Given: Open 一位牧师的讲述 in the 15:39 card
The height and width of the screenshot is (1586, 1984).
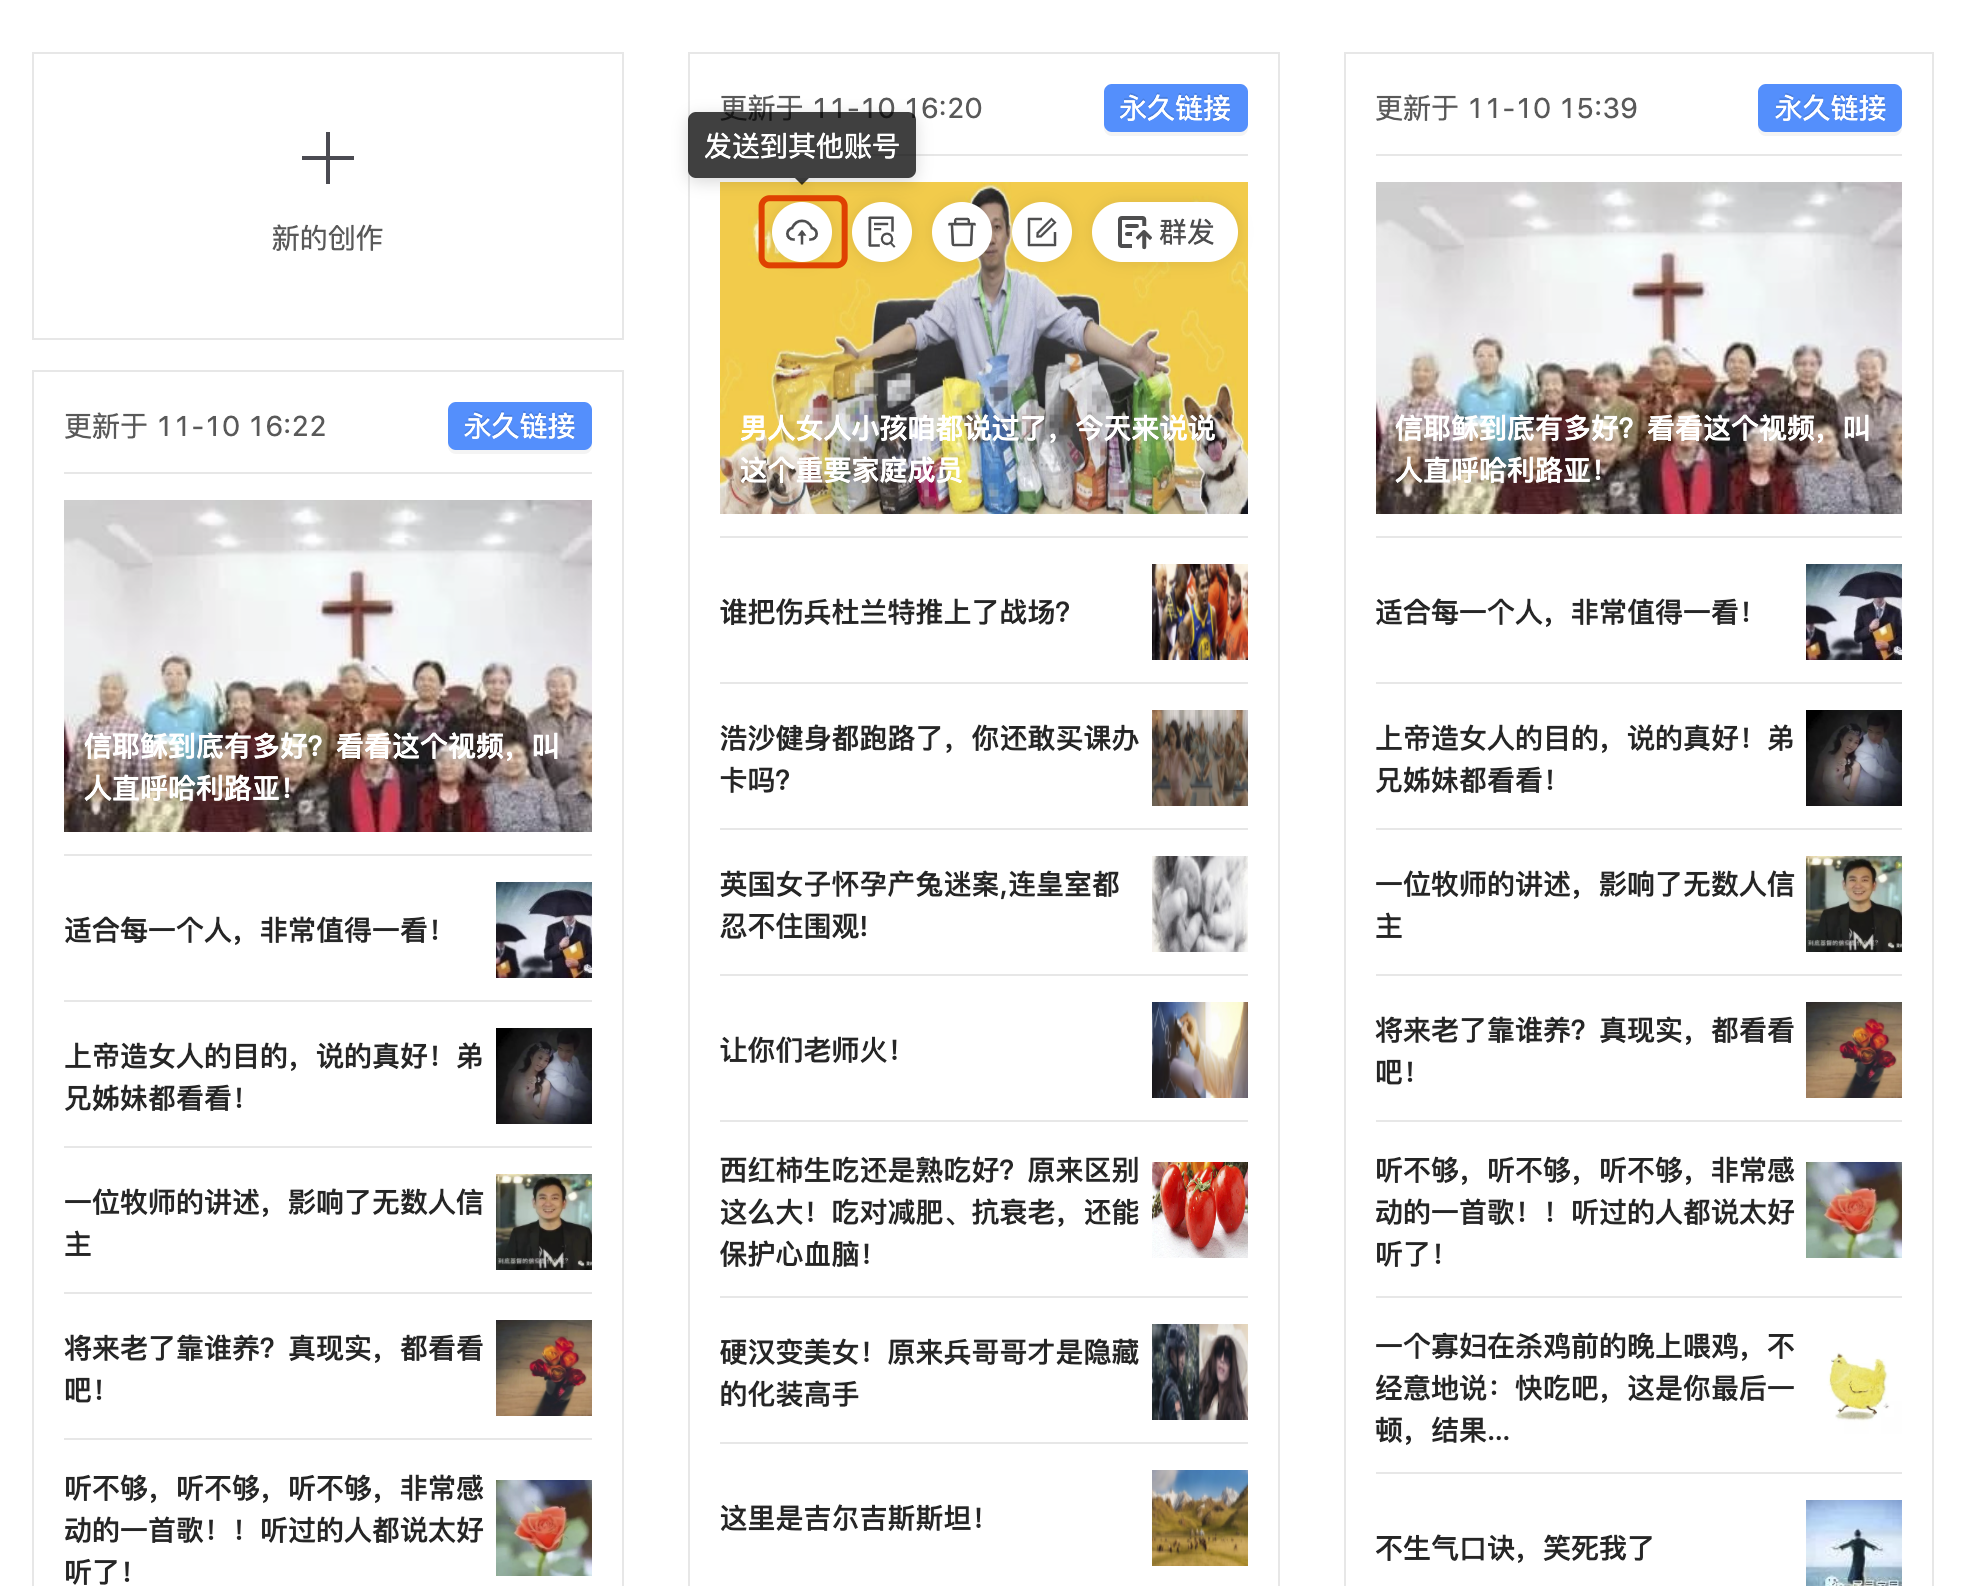Looking at the screenshot, I should 1585,904.
